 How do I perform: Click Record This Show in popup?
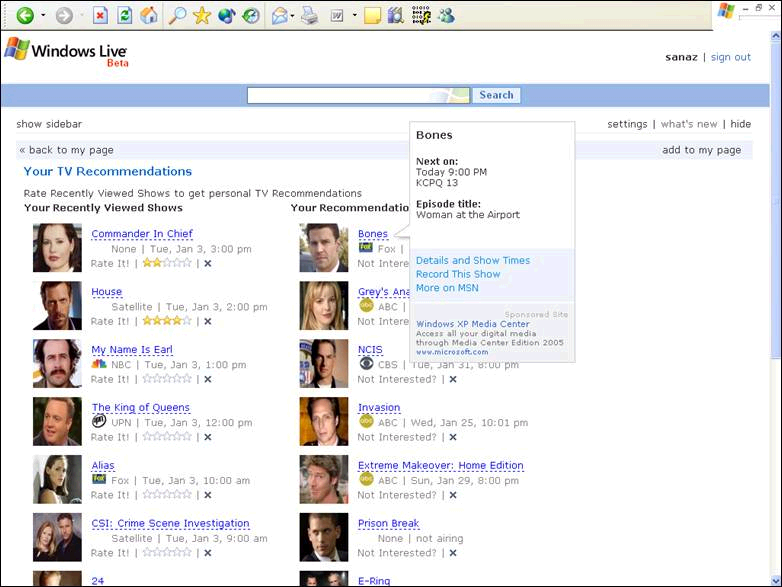pos(458,274)
